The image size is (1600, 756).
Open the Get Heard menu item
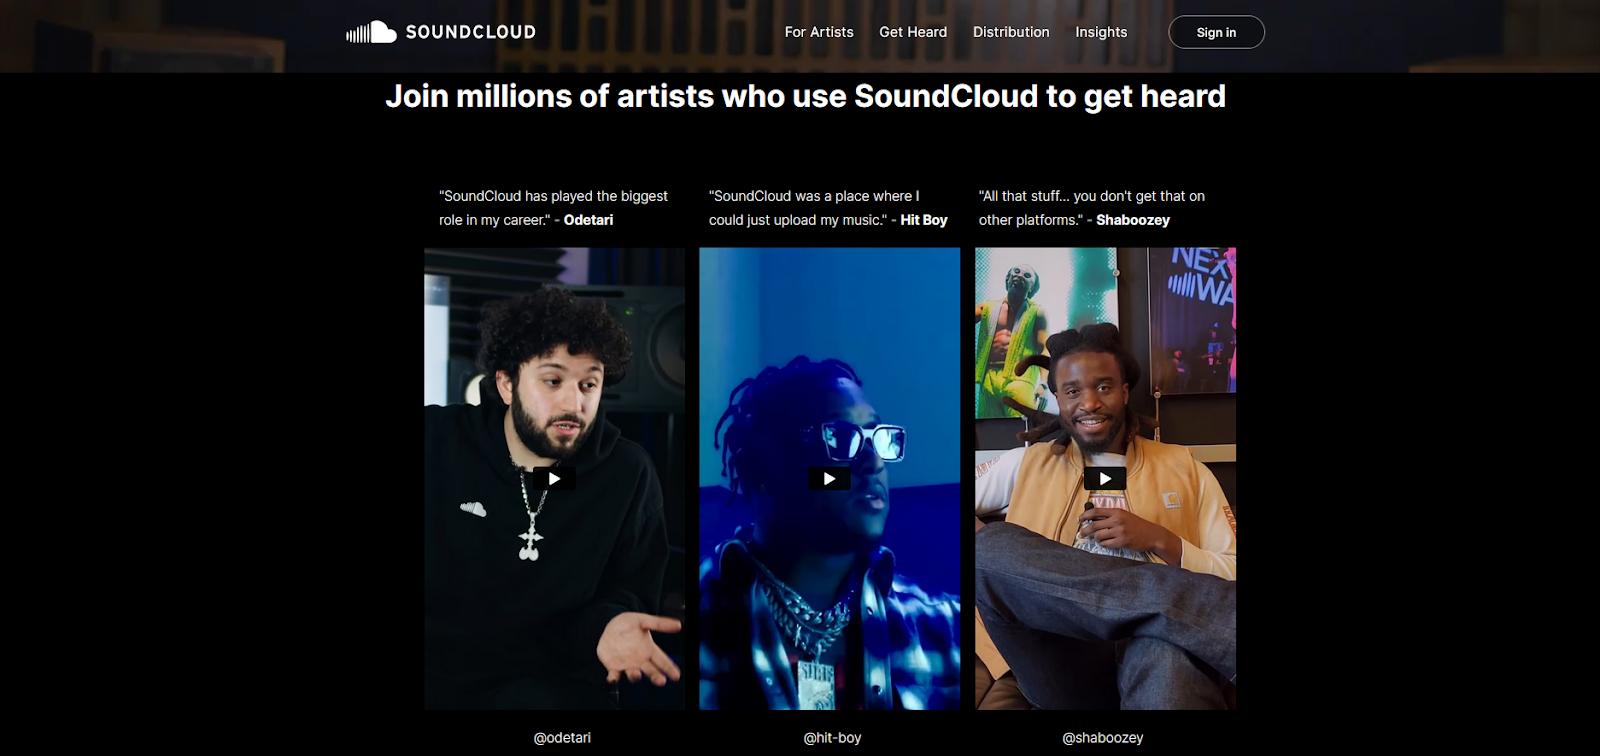pyautogui.click(x=913, y=32)
